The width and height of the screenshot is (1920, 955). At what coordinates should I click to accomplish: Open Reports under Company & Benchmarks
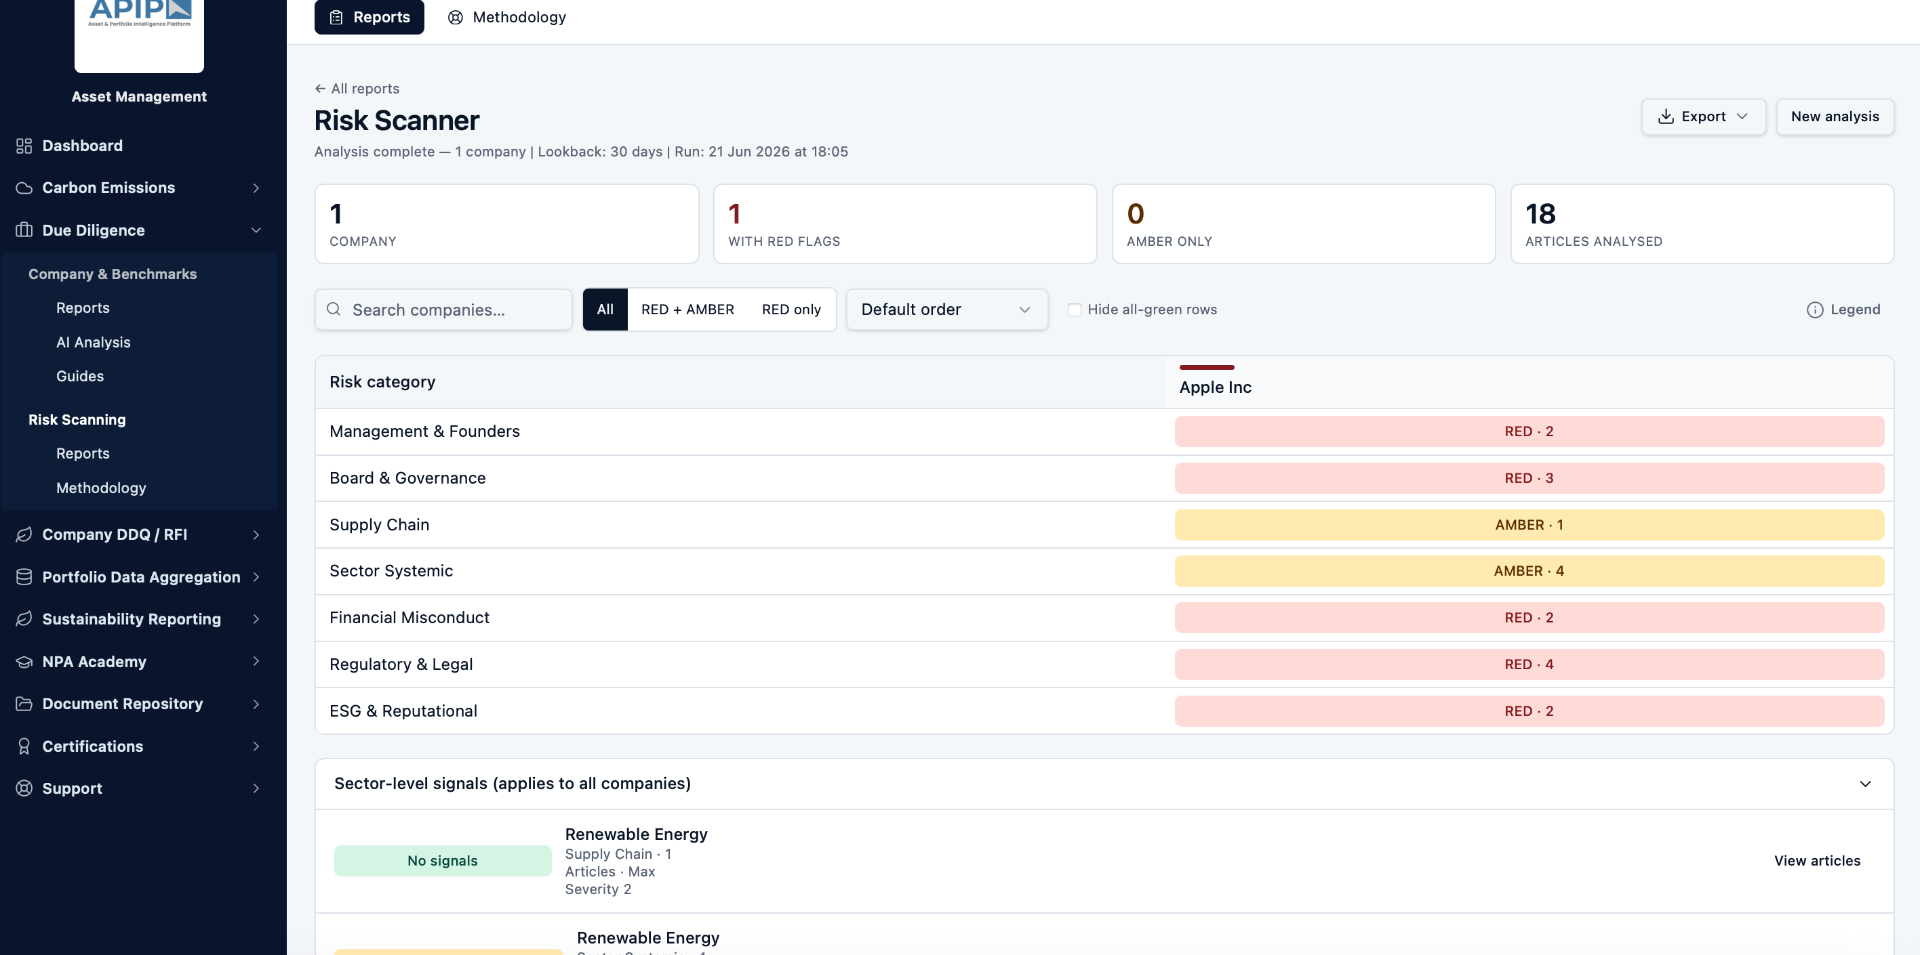point(83,308)
